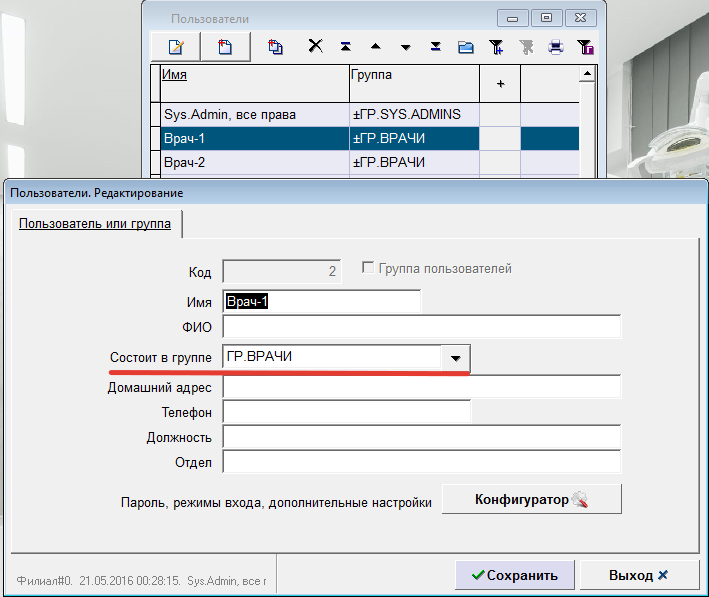Click the Сохранить button

(515, 575)
